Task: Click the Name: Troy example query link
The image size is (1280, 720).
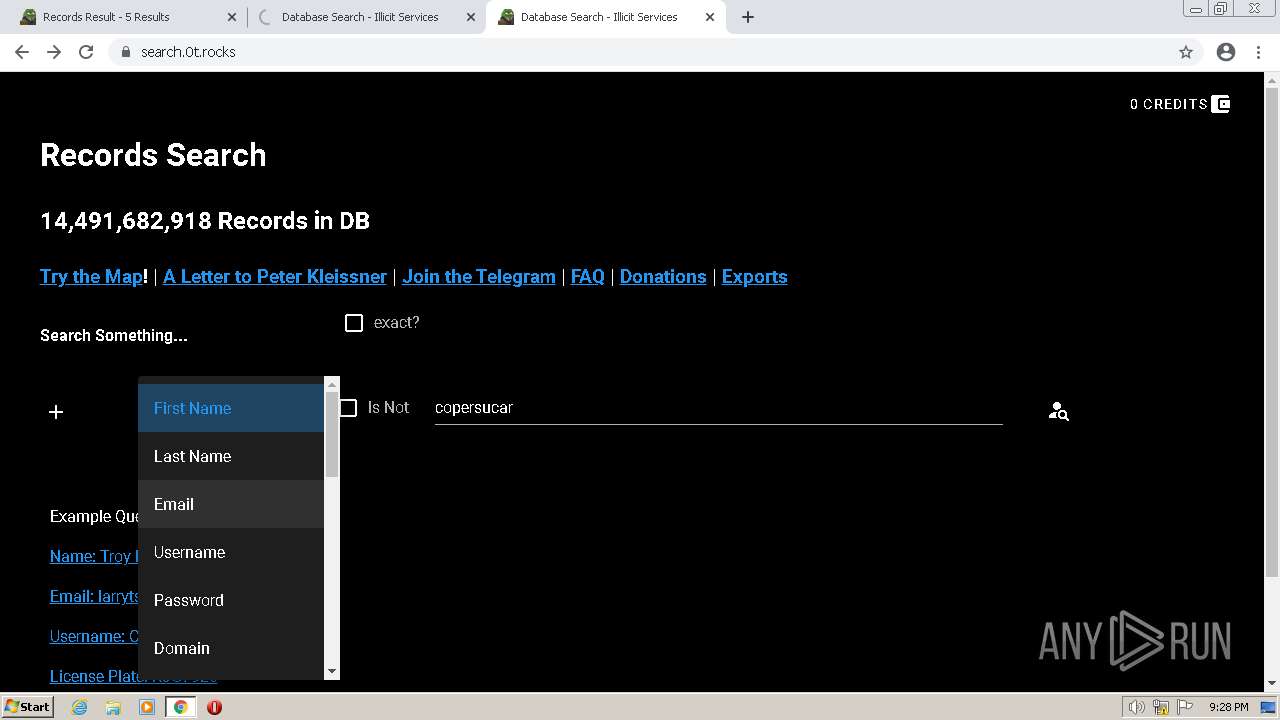Action: click(93, 556)
